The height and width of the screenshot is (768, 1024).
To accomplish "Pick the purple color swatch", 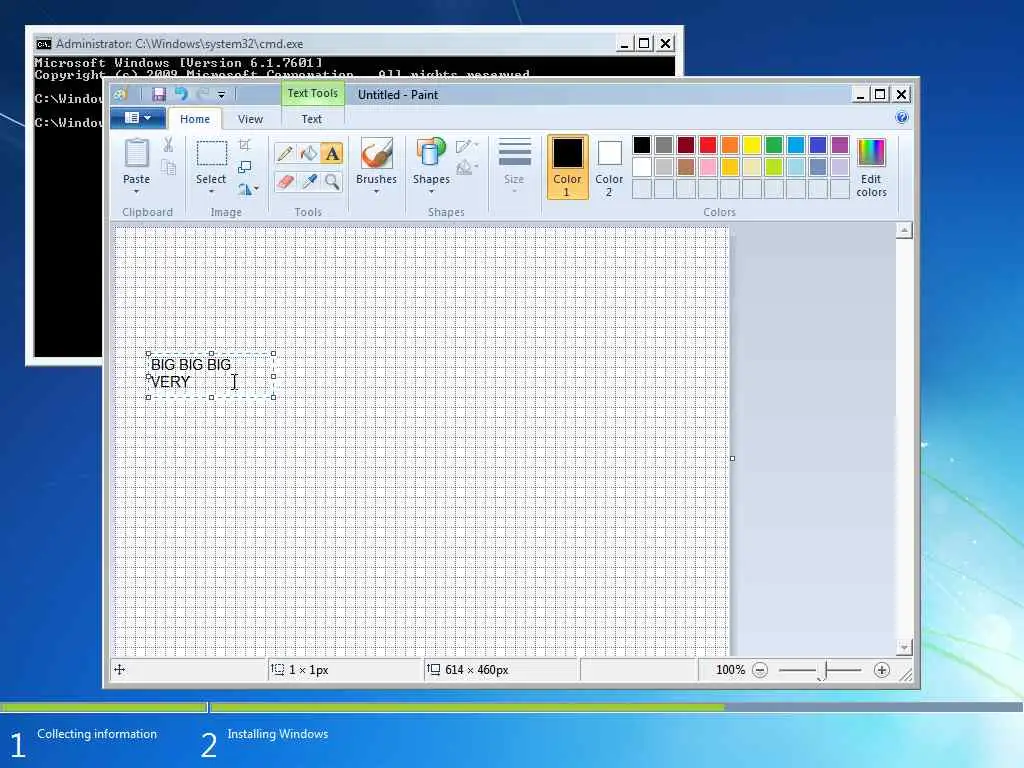I will click(840, 145).
